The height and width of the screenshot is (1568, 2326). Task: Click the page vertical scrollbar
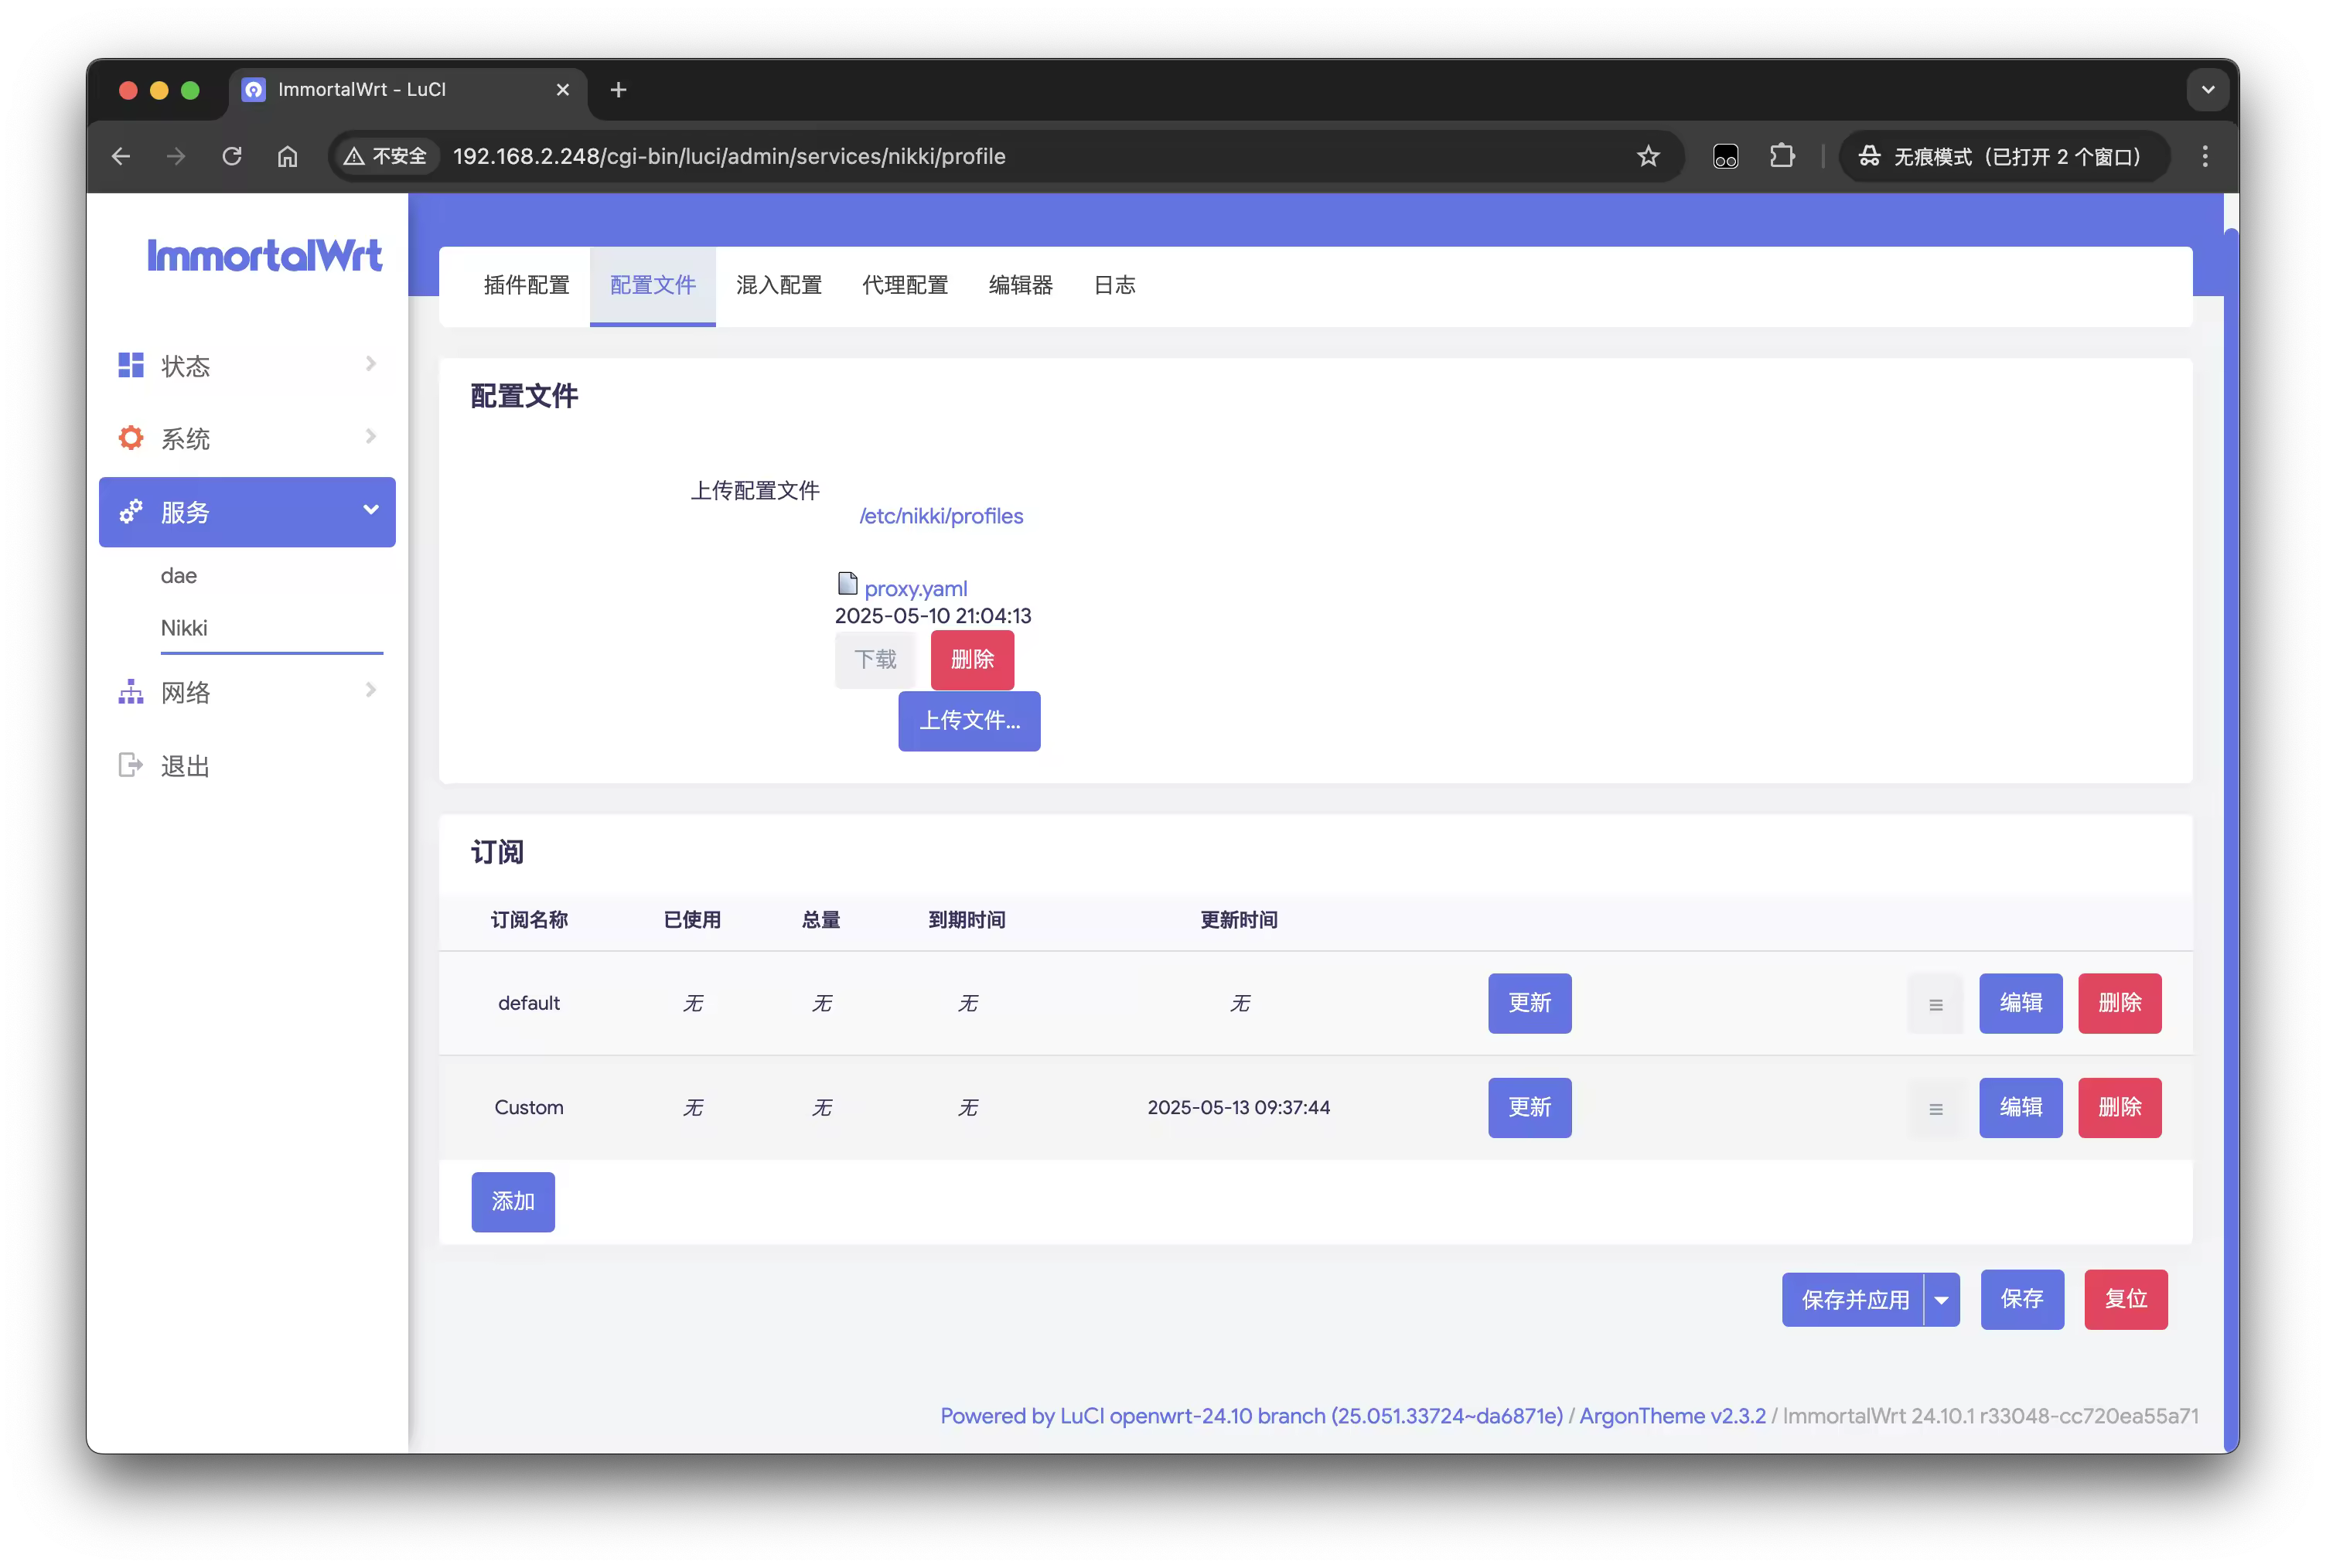[x=2231, y=838]
